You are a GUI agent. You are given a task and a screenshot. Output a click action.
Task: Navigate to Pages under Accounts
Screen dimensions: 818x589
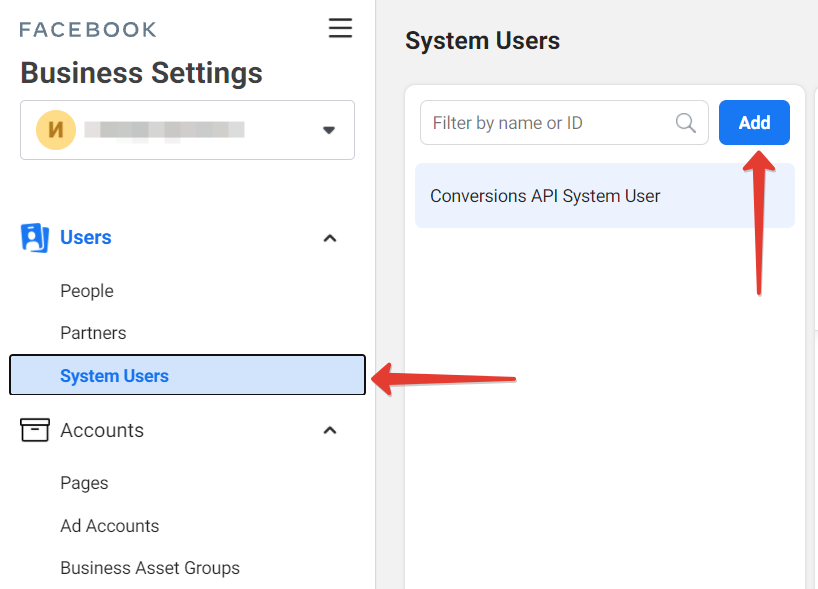click(x=84, y=483)
